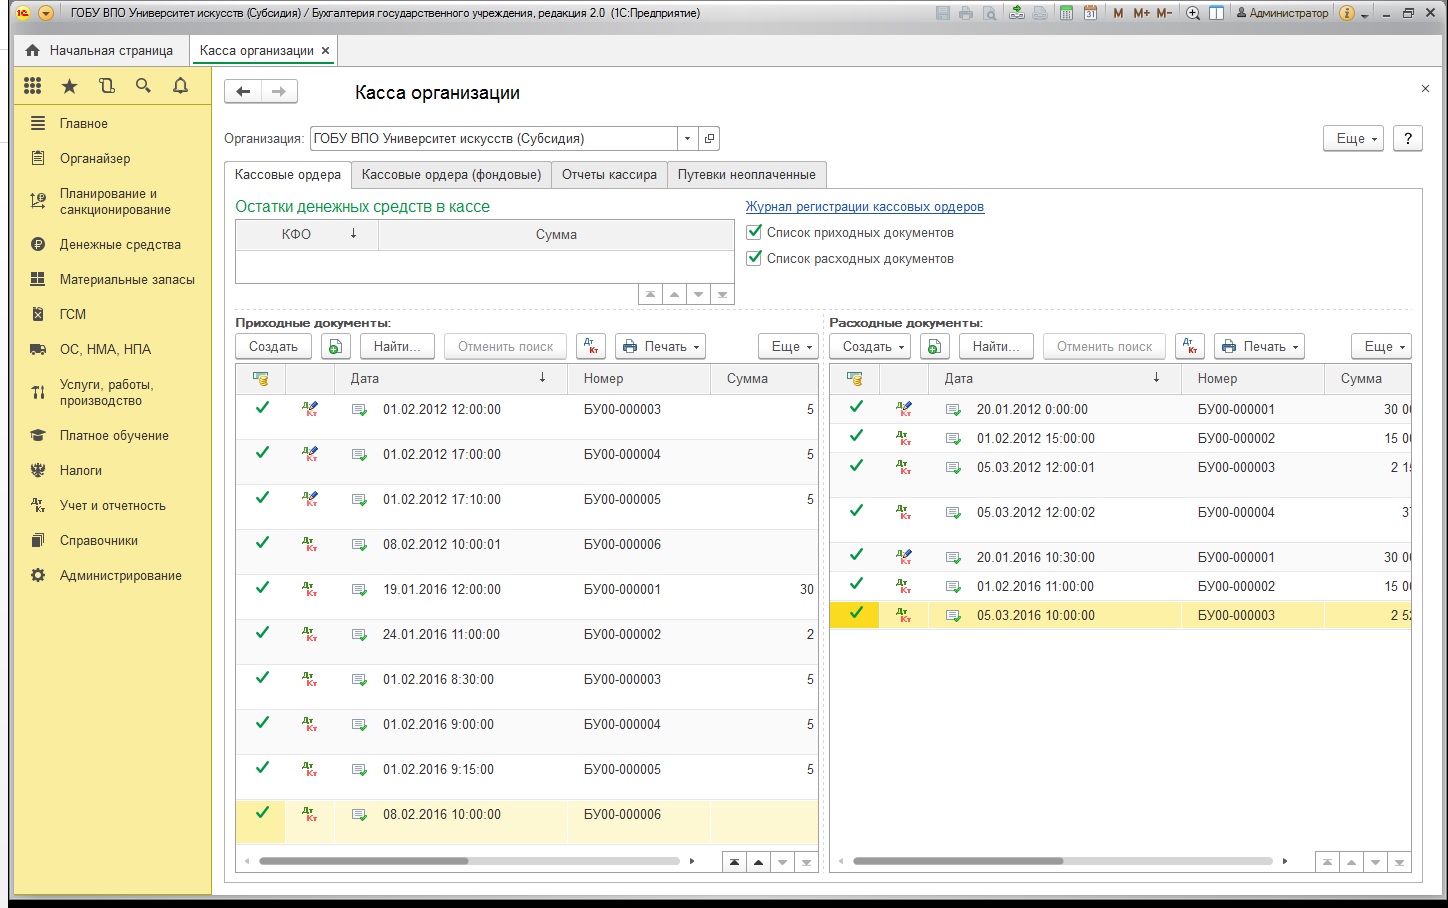
Task: Open Начальная страница tab
Action: tap(99, 50)
